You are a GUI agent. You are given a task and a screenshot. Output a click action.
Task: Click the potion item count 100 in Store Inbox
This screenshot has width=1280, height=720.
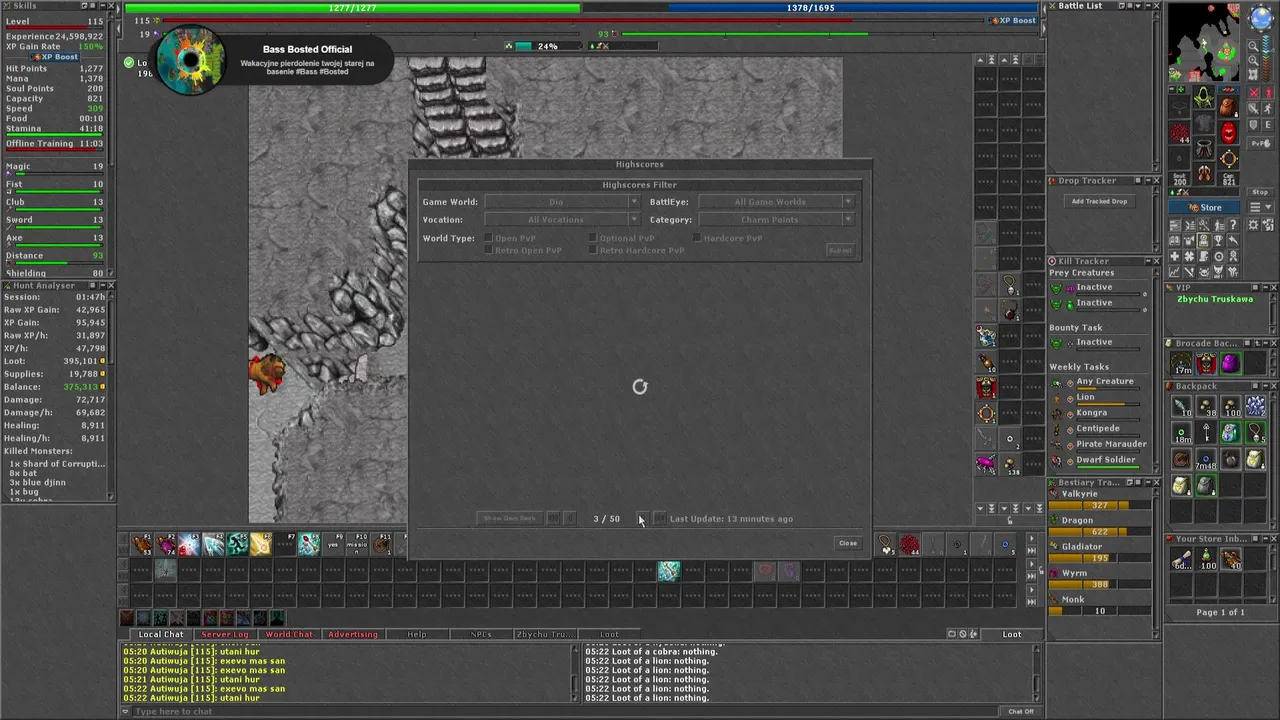(1207, 559)
